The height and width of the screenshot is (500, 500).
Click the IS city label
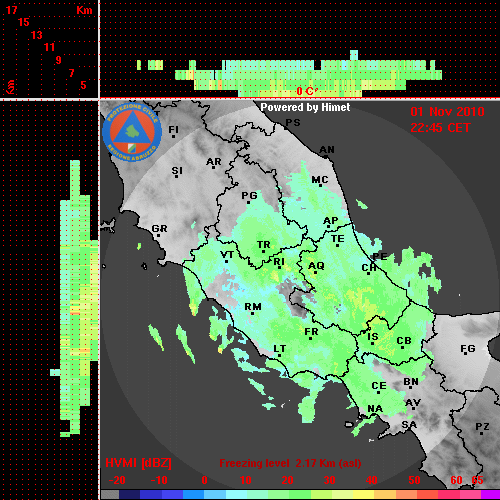pyautogui.click(x=373, y=337)
